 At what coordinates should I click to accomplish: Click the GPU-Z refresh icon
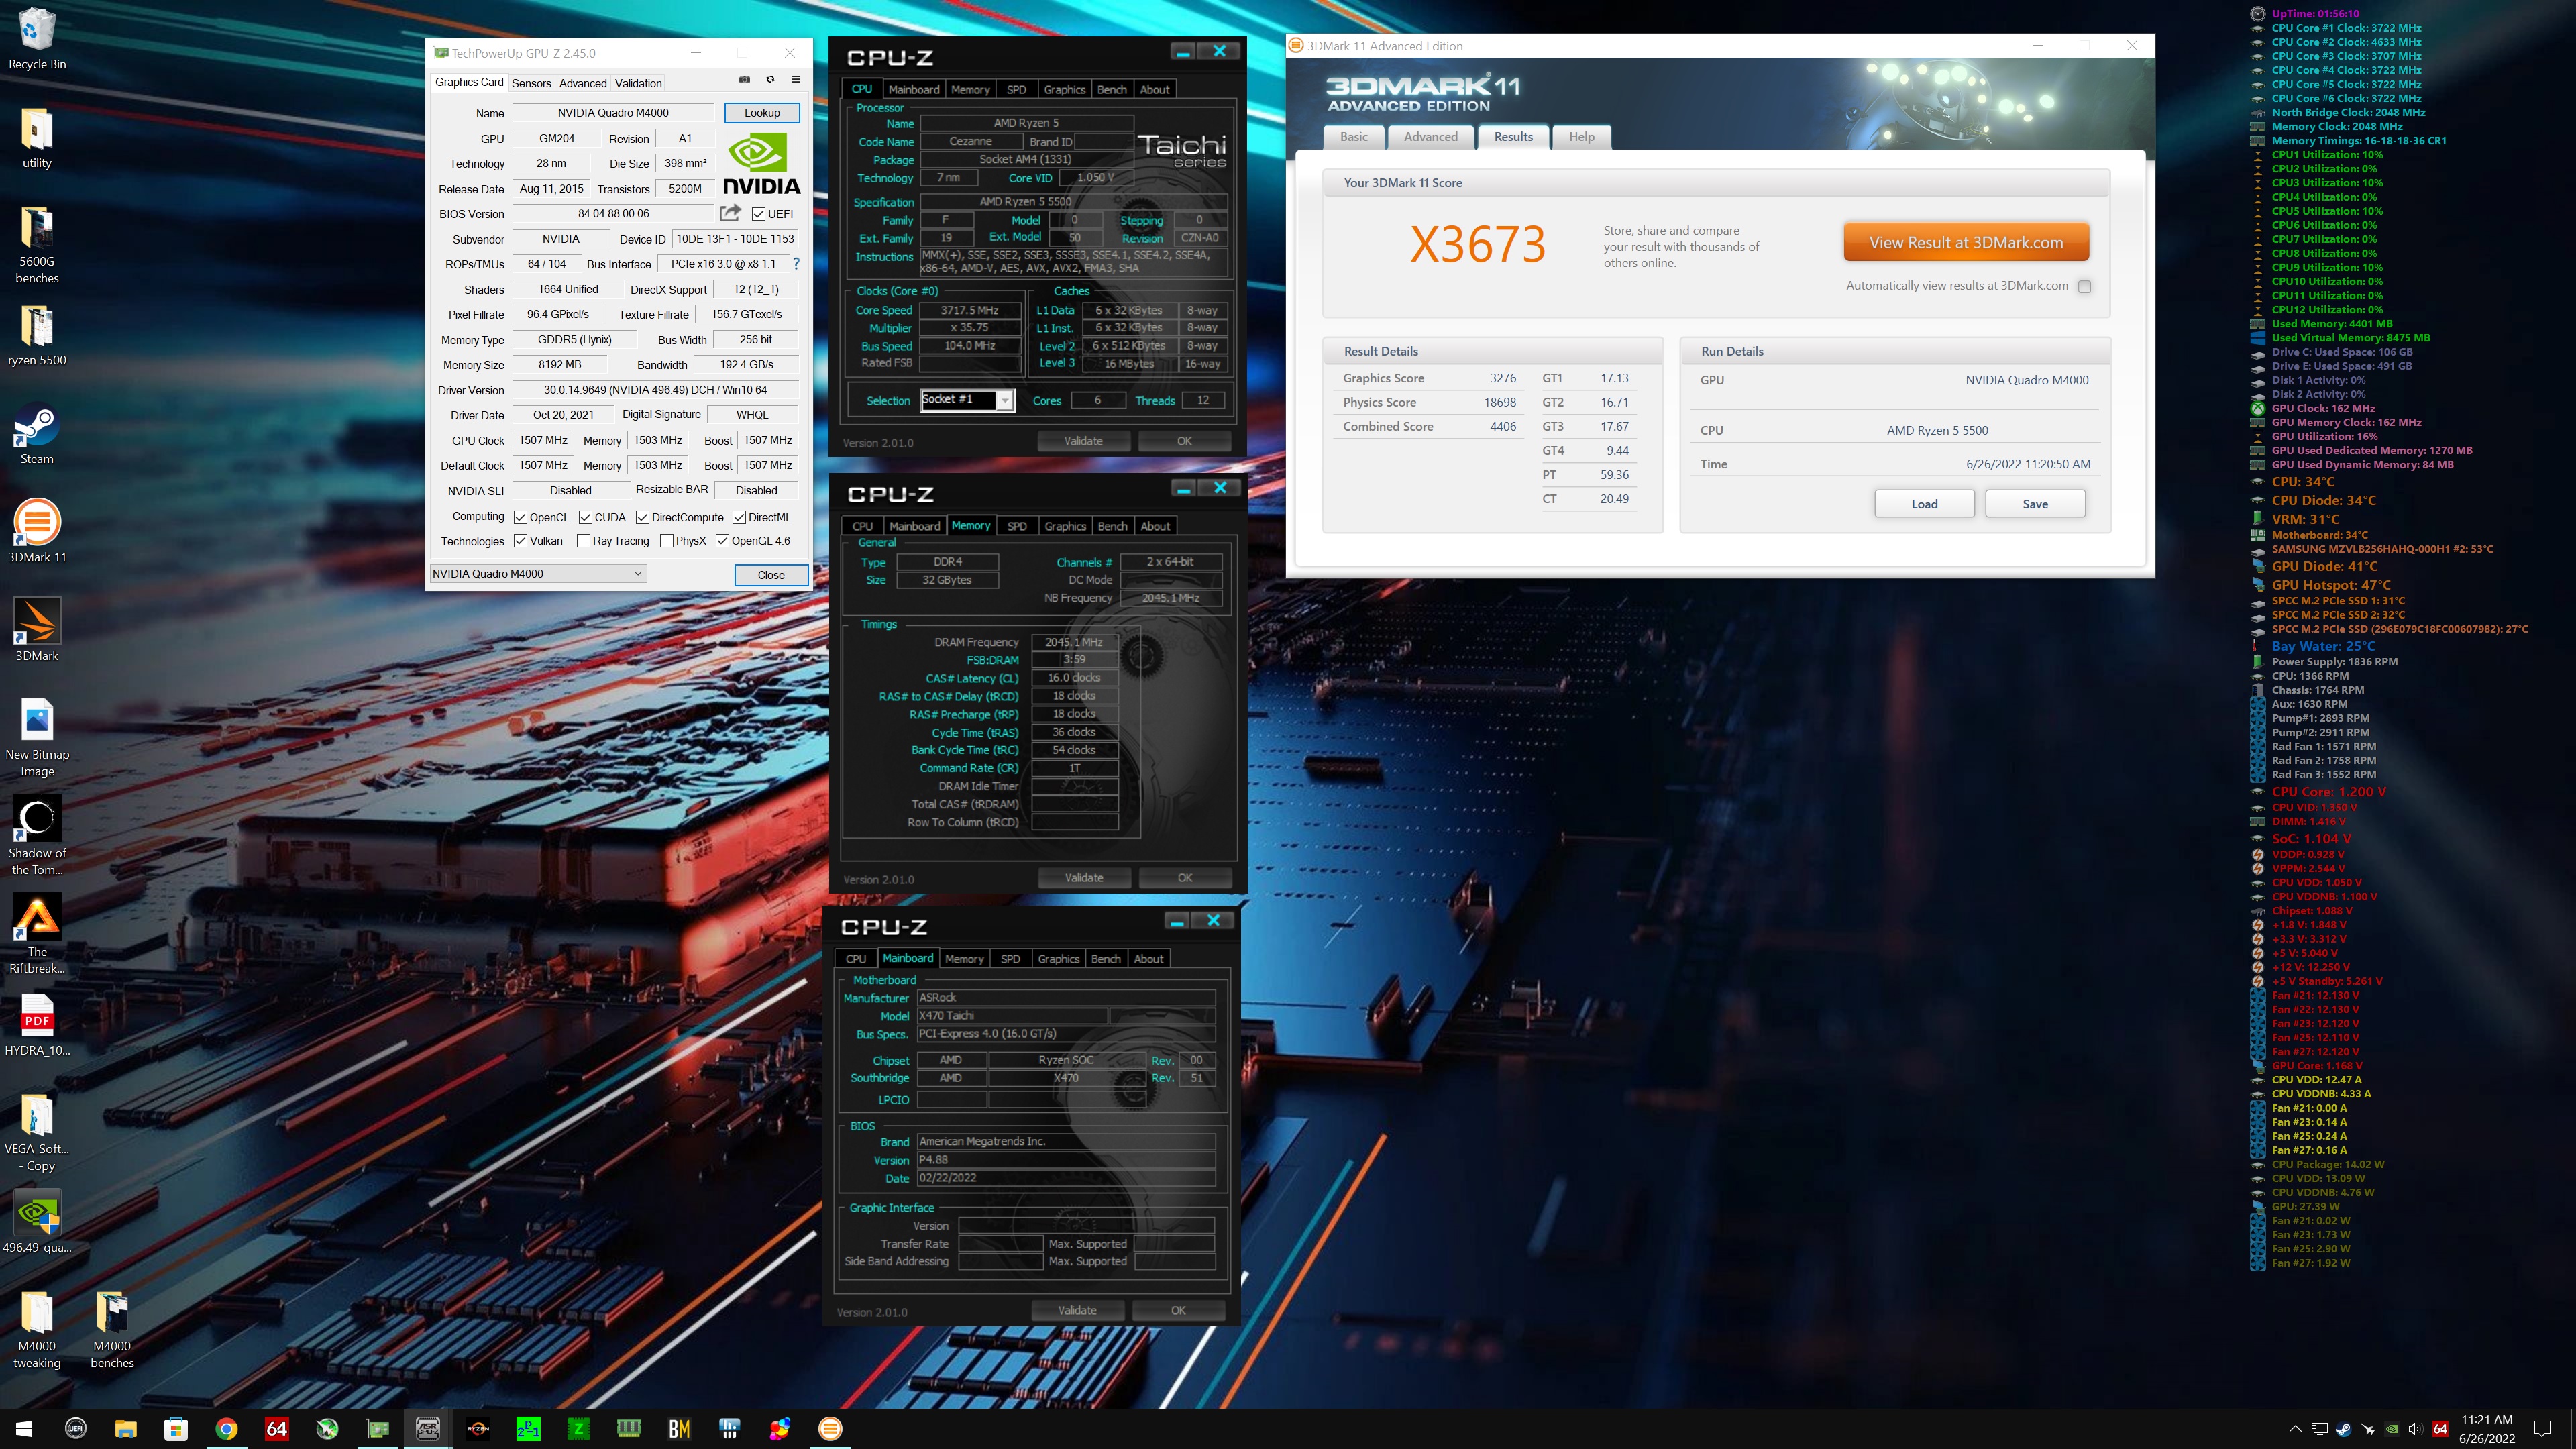coord(770,80)
